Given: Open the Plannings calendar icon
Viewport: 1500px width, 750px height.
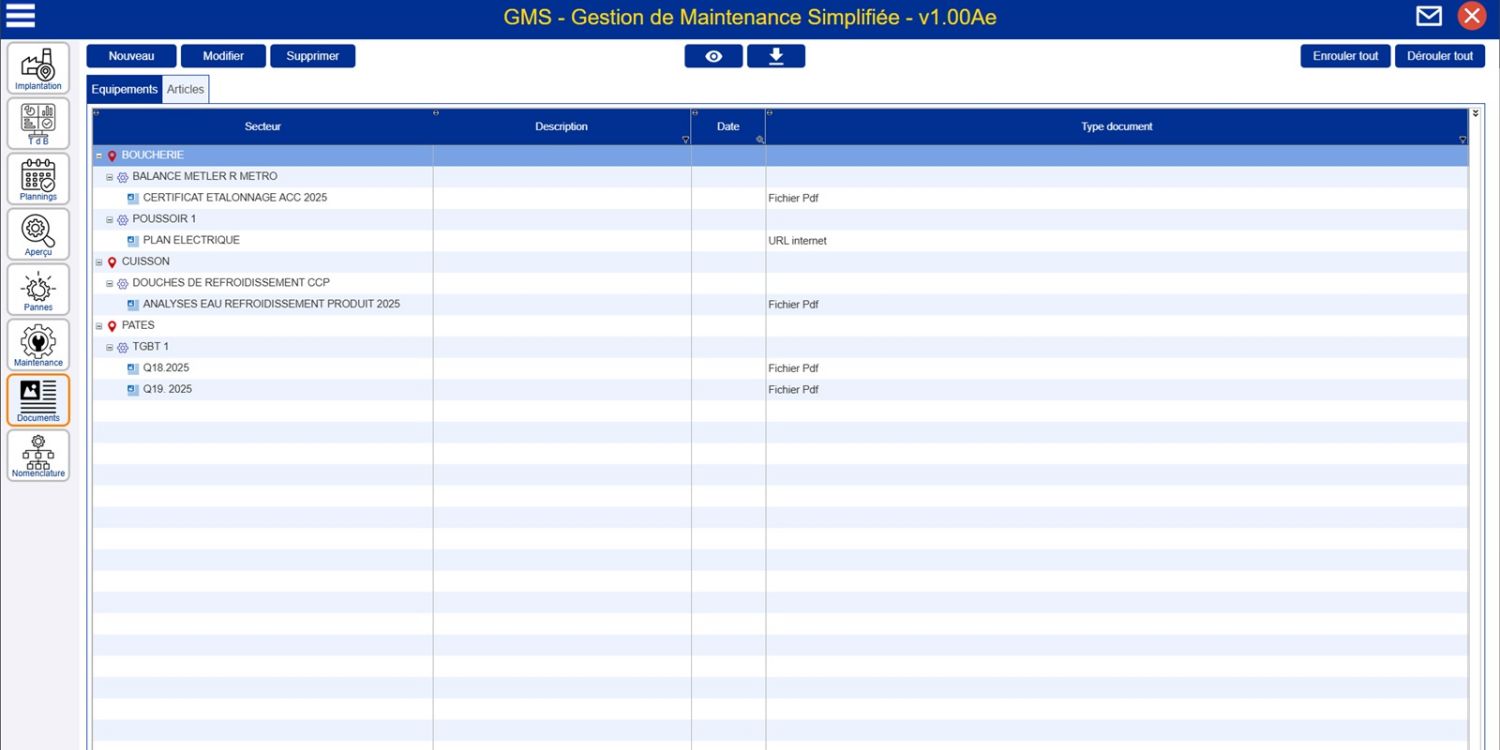Looking at the screenshot, I should [x=38, y=179].
